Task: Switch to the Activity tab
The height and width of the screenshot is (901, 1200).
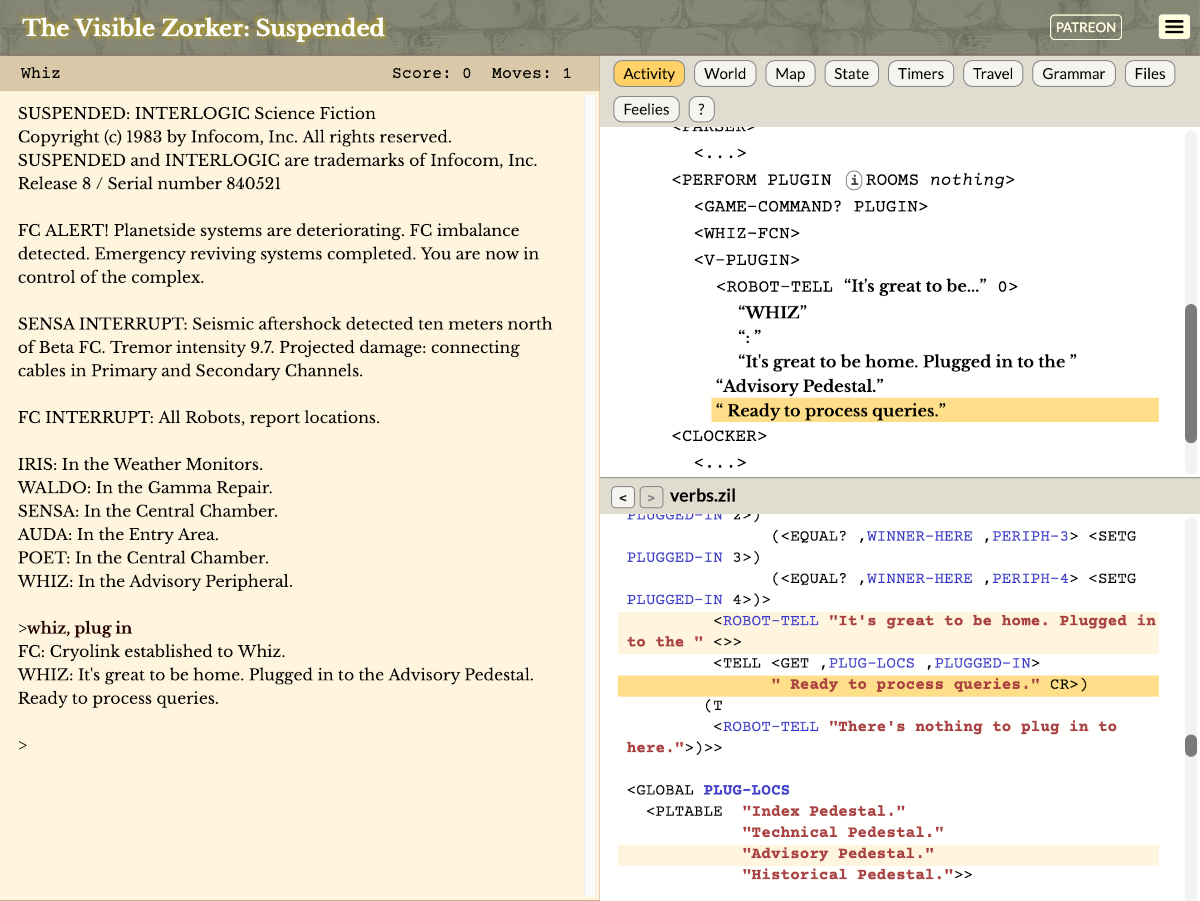Action: [x=649, y=73]
